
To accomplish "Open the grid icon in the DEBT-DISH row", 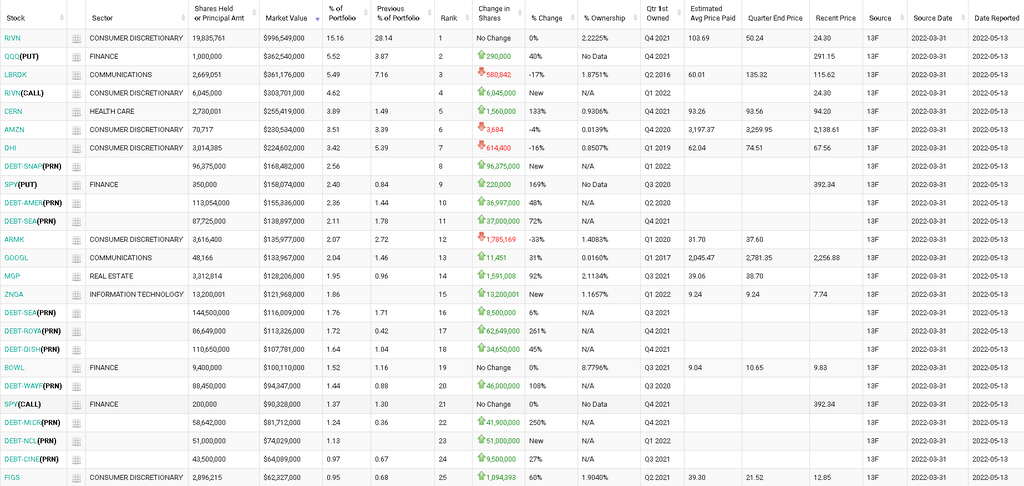I will coord(76,350).
